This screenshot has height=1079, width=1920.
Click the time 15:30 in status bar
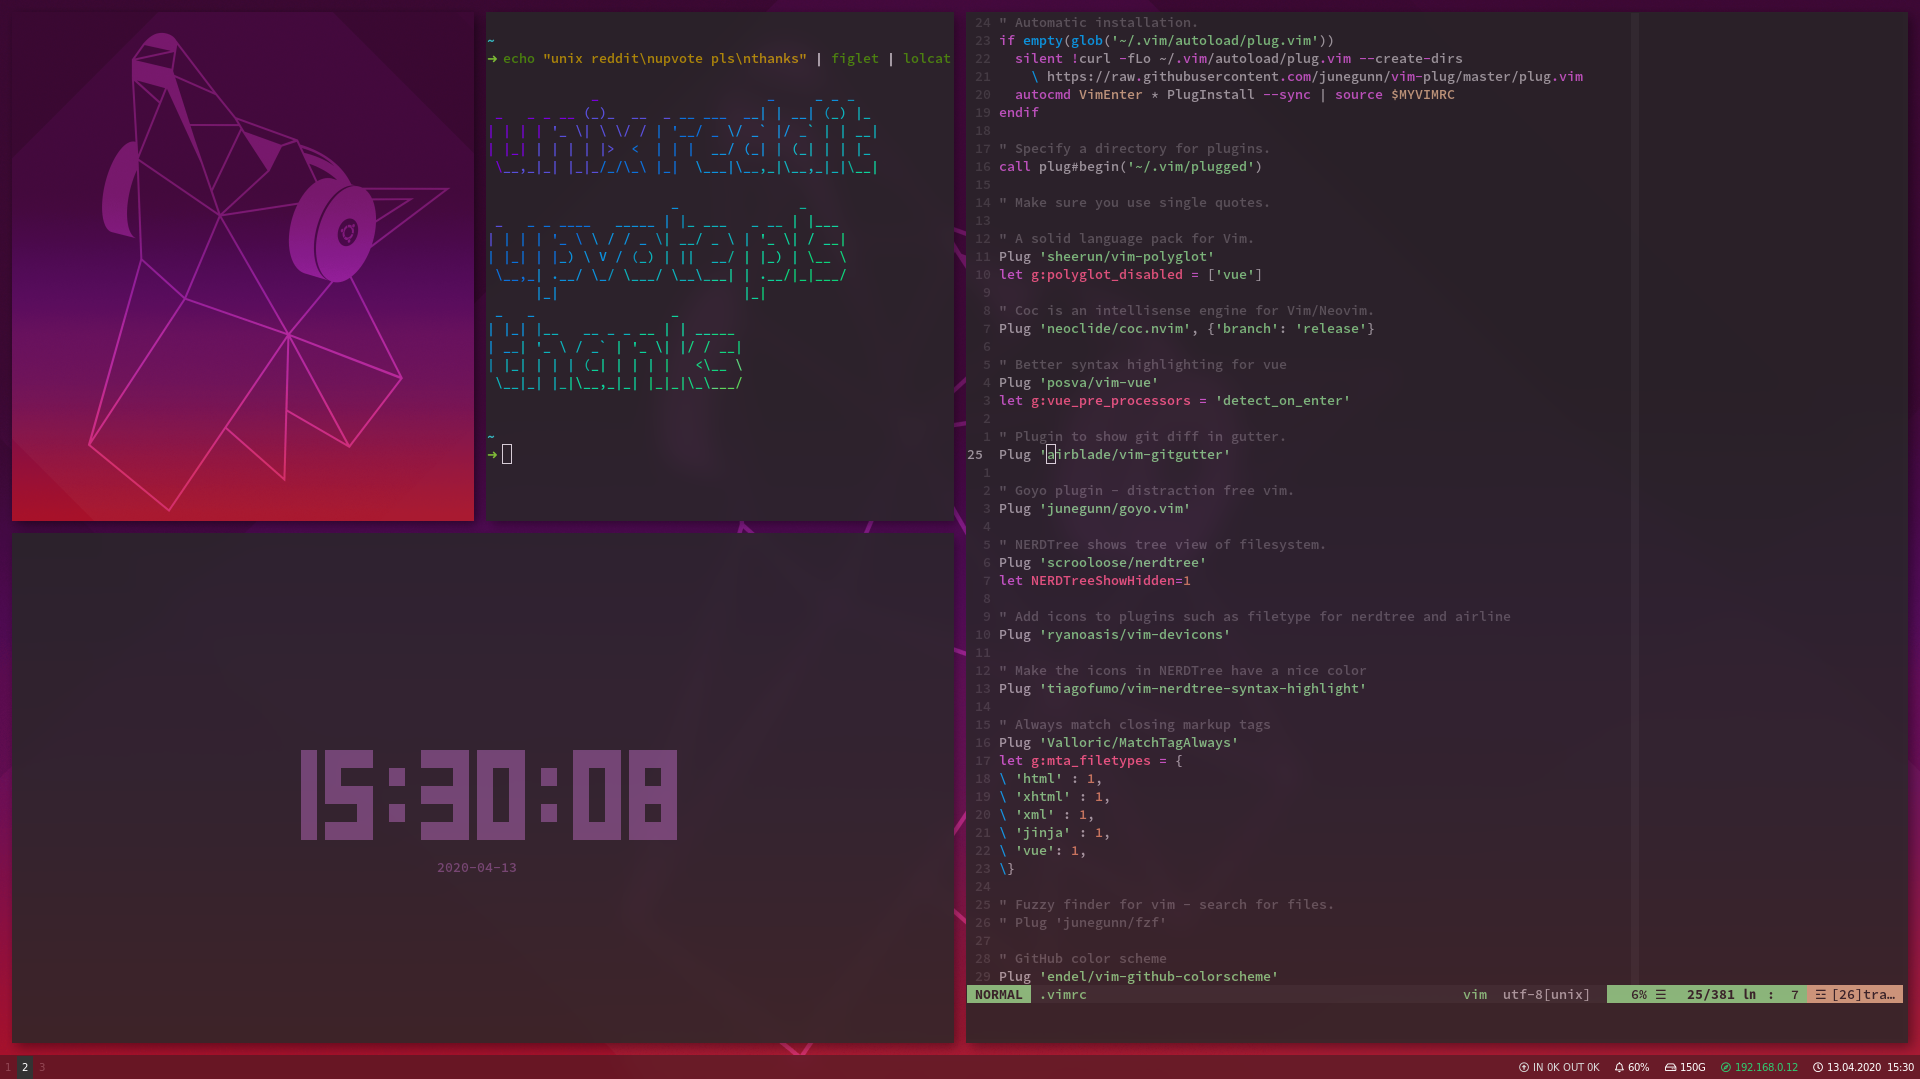[1900, 1067]
